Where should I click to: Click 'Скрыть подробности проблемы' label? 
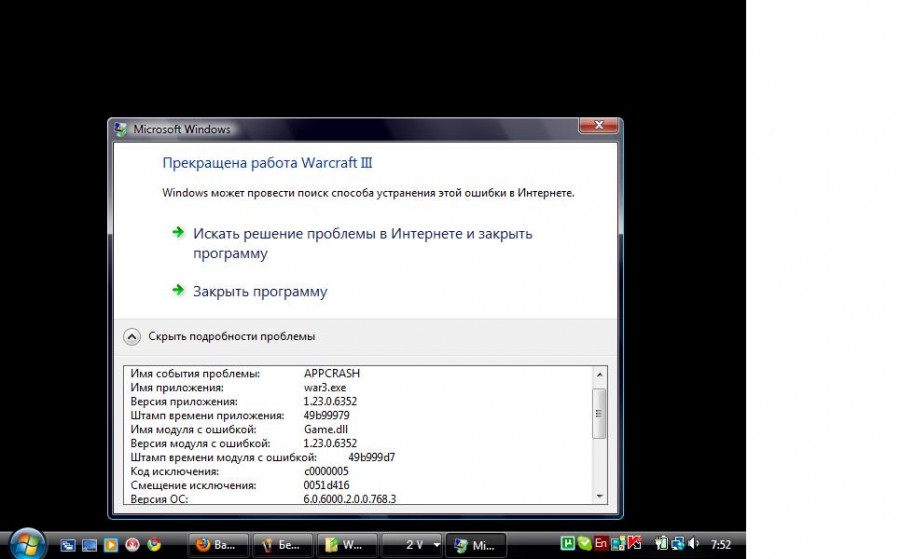231,336
